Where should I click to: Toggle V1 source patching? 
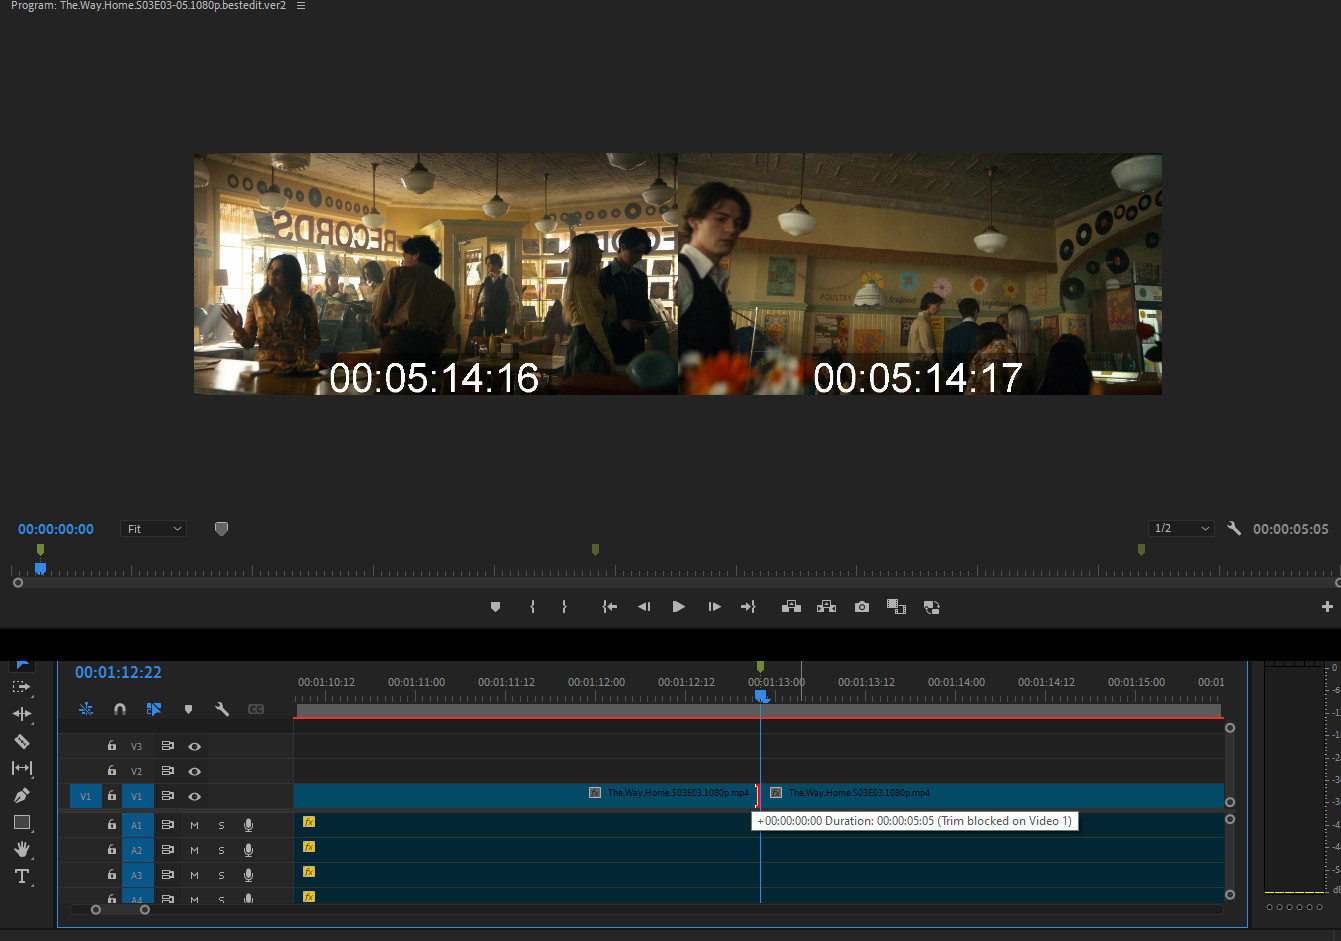(x=85, y=796)
